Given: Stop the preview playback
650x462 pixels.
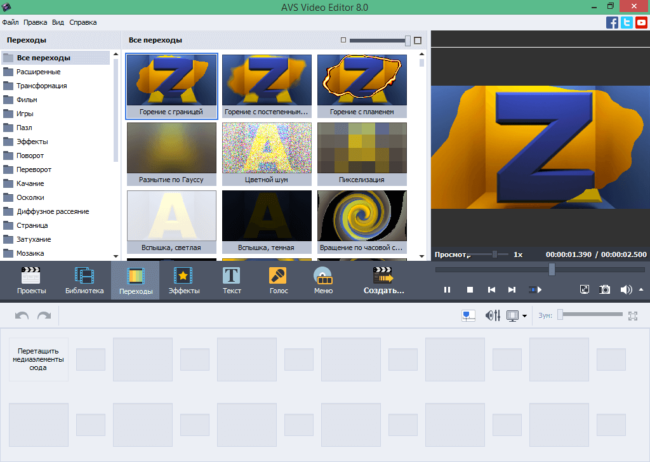Looking at the screenshot, I should pos(470,290).
